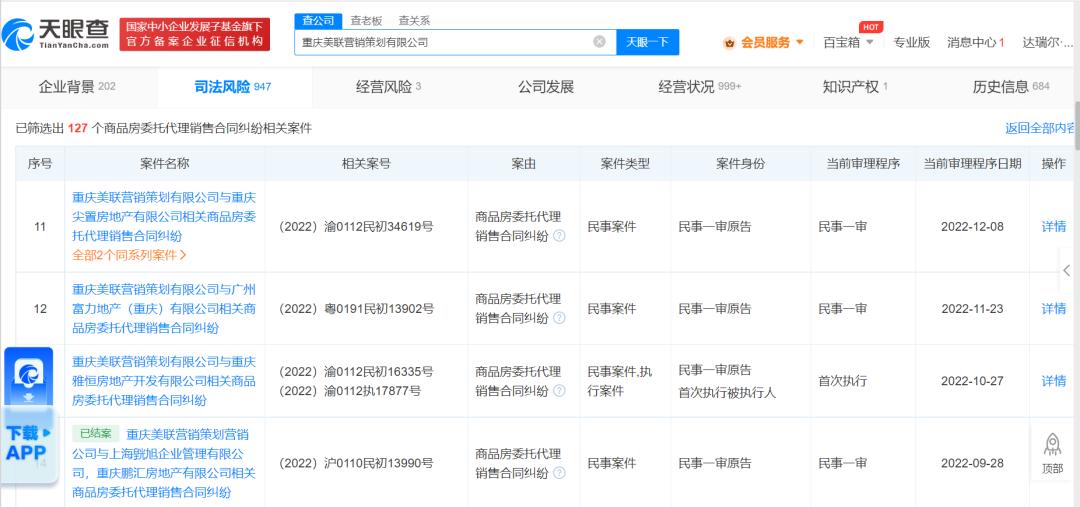Open 详情 for row 12
The image size is (1080, 507).
(1053, 308)
